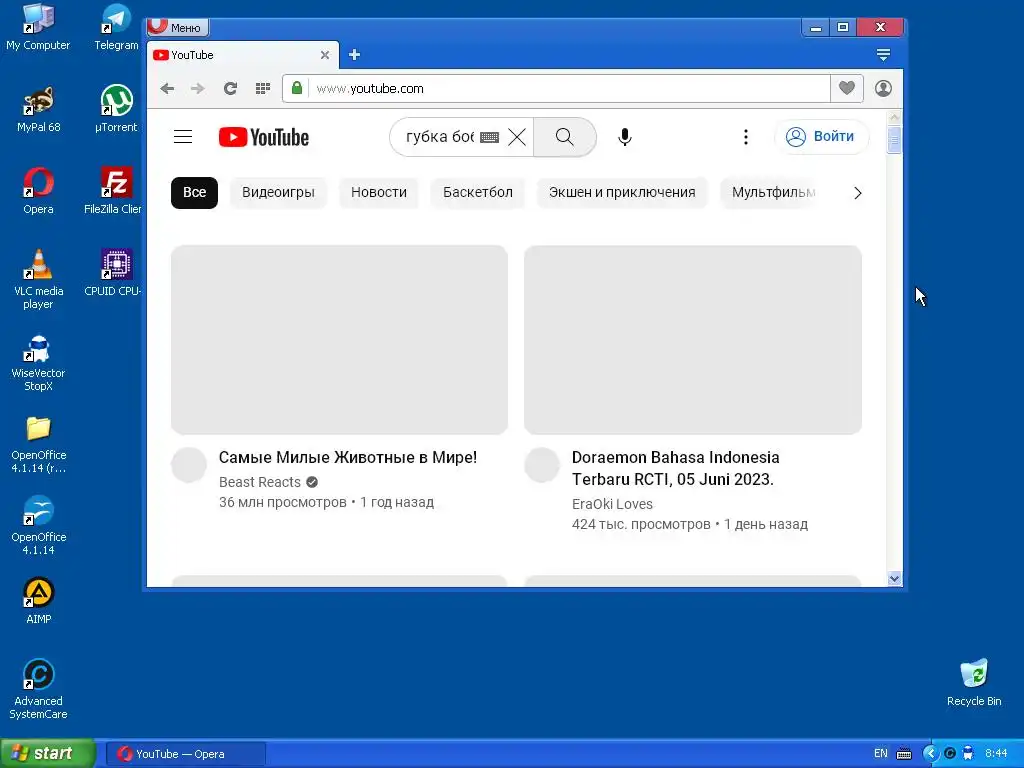Reload the current page
1024x768 pixels.
tap(230, 88)
